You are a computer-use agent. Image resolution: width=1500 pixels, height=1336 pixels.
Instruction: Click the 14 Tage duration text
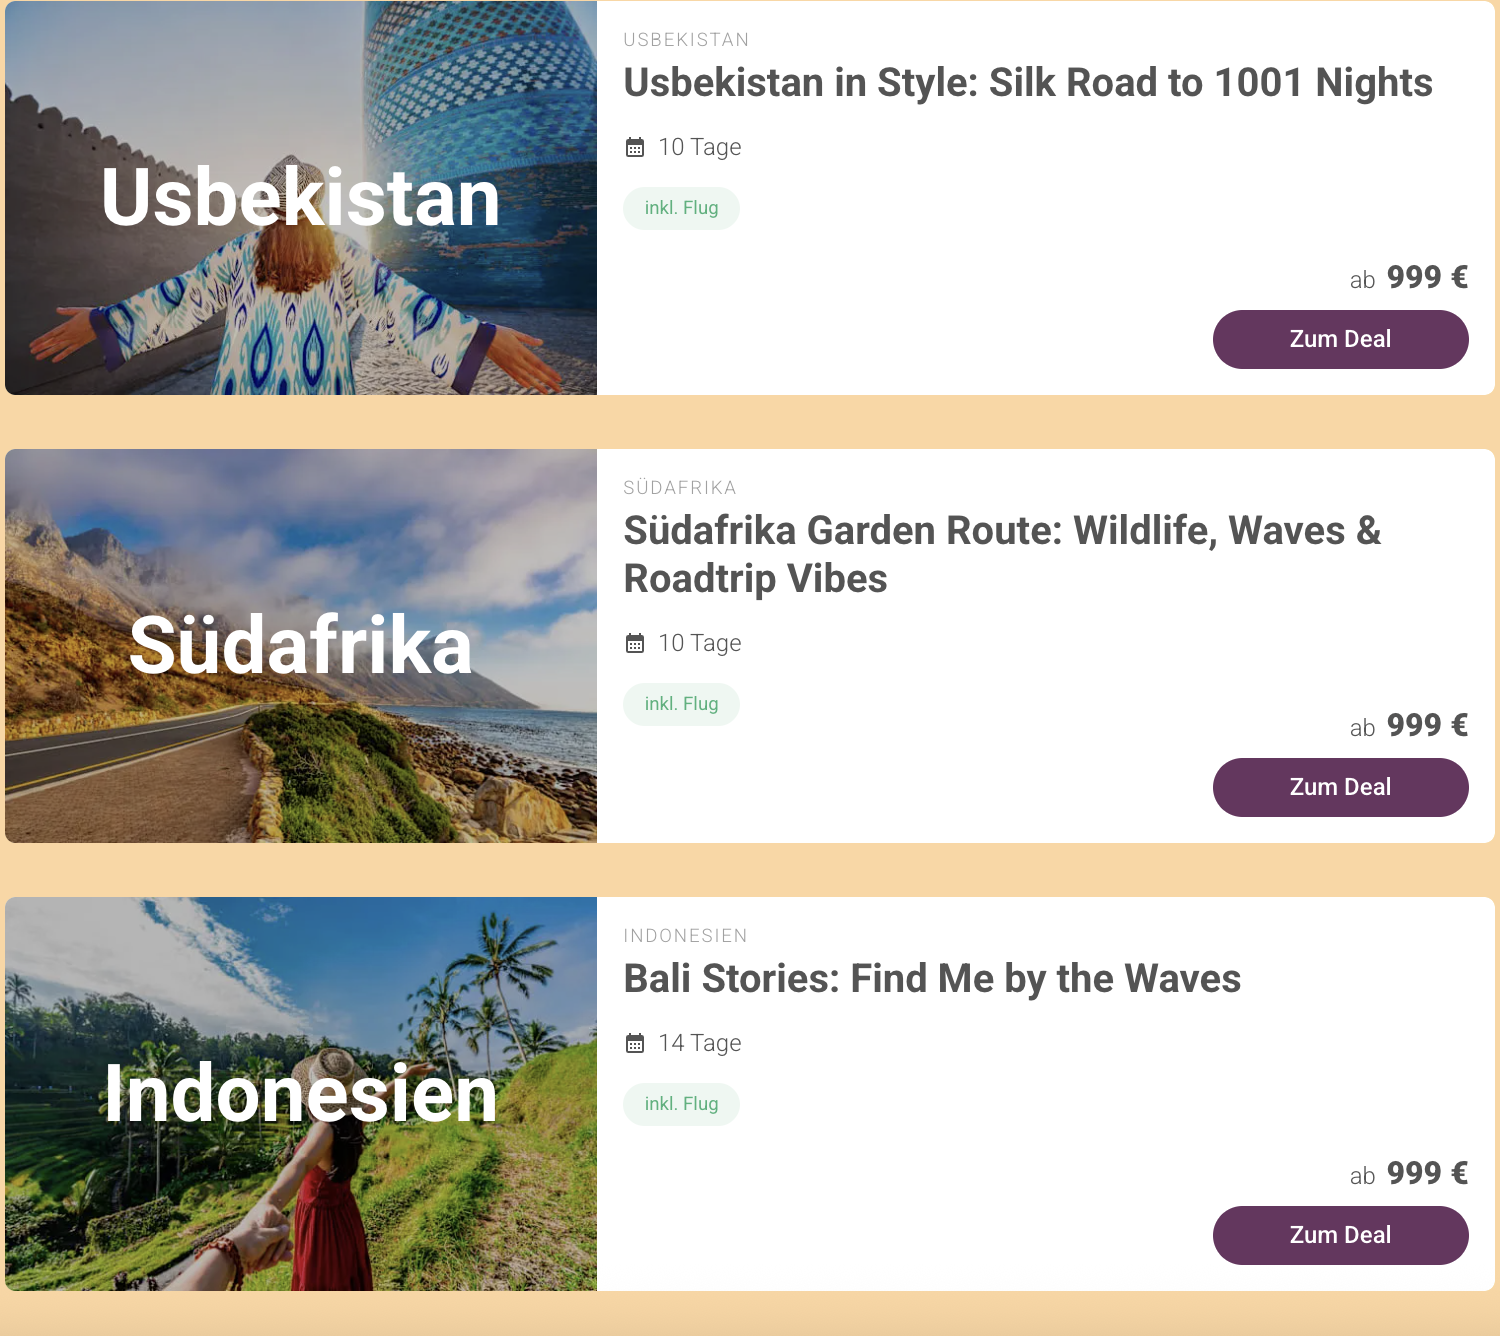tap(699, 1043)
